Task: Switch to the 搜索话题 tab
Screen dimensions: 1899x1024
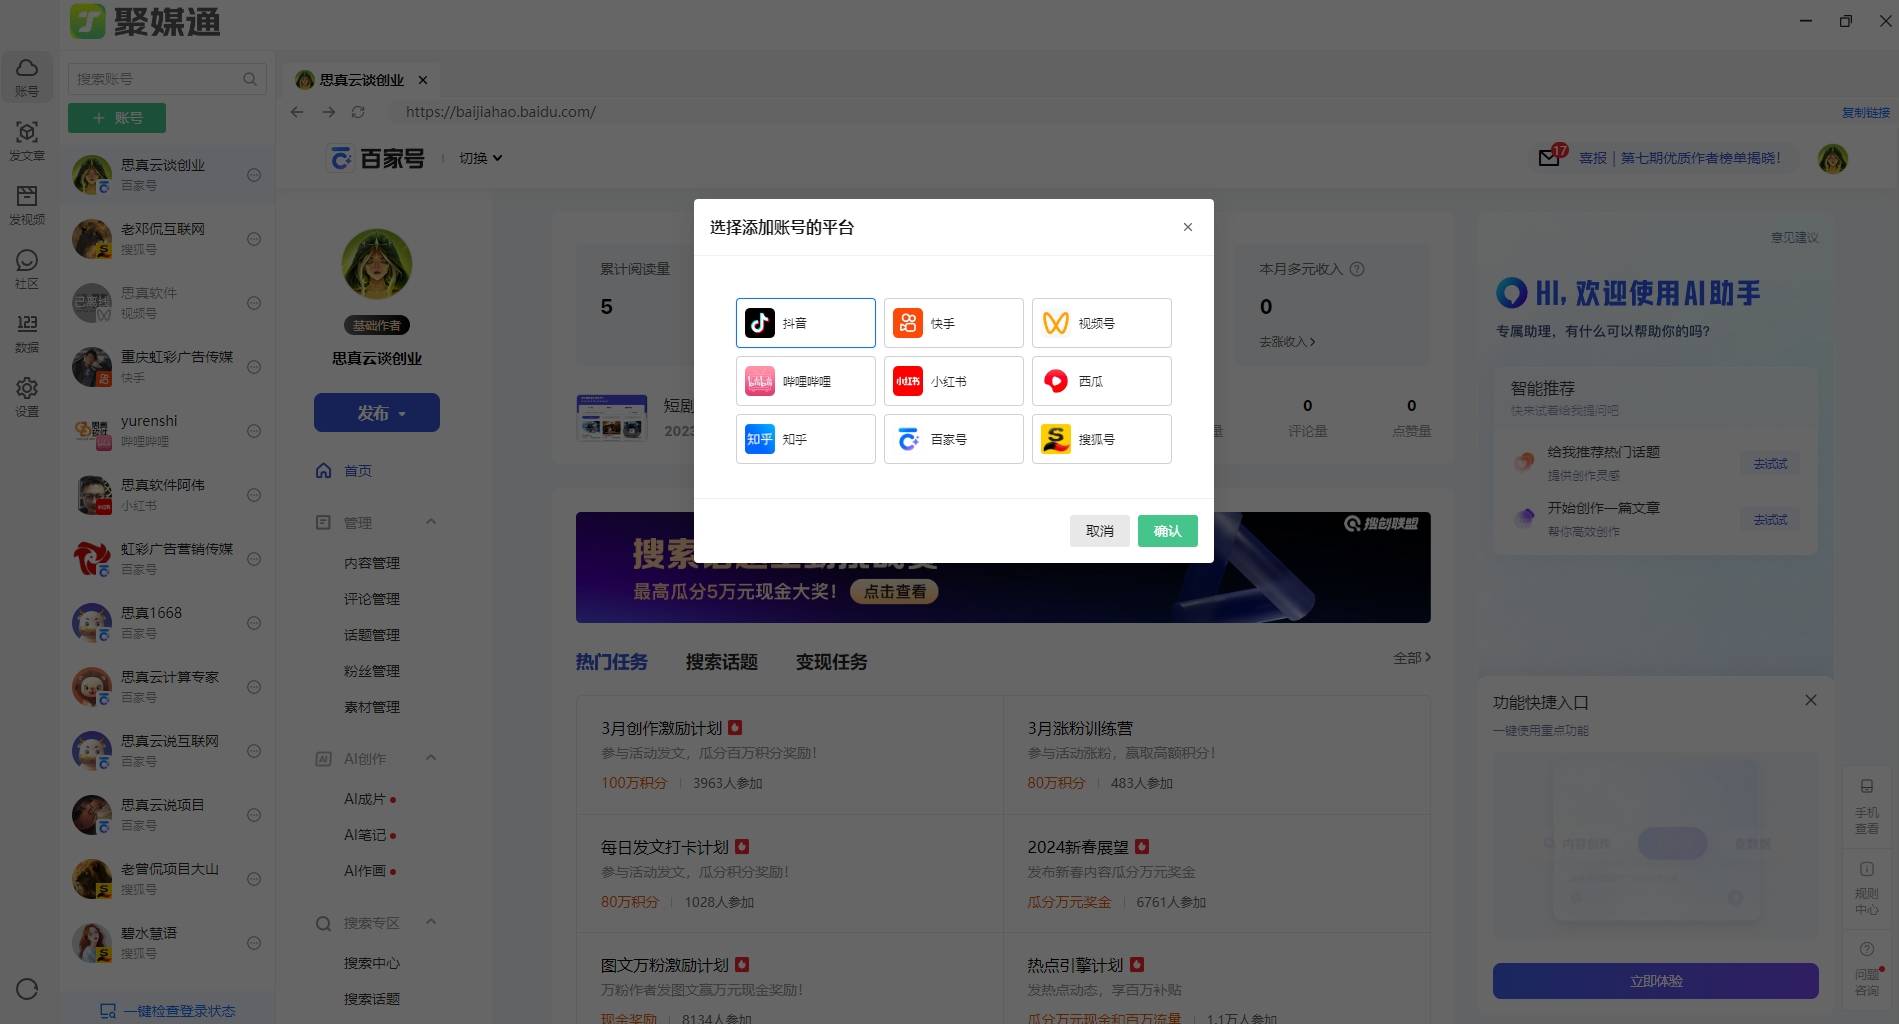Action: pyautogui.click(x=721, y=662)
